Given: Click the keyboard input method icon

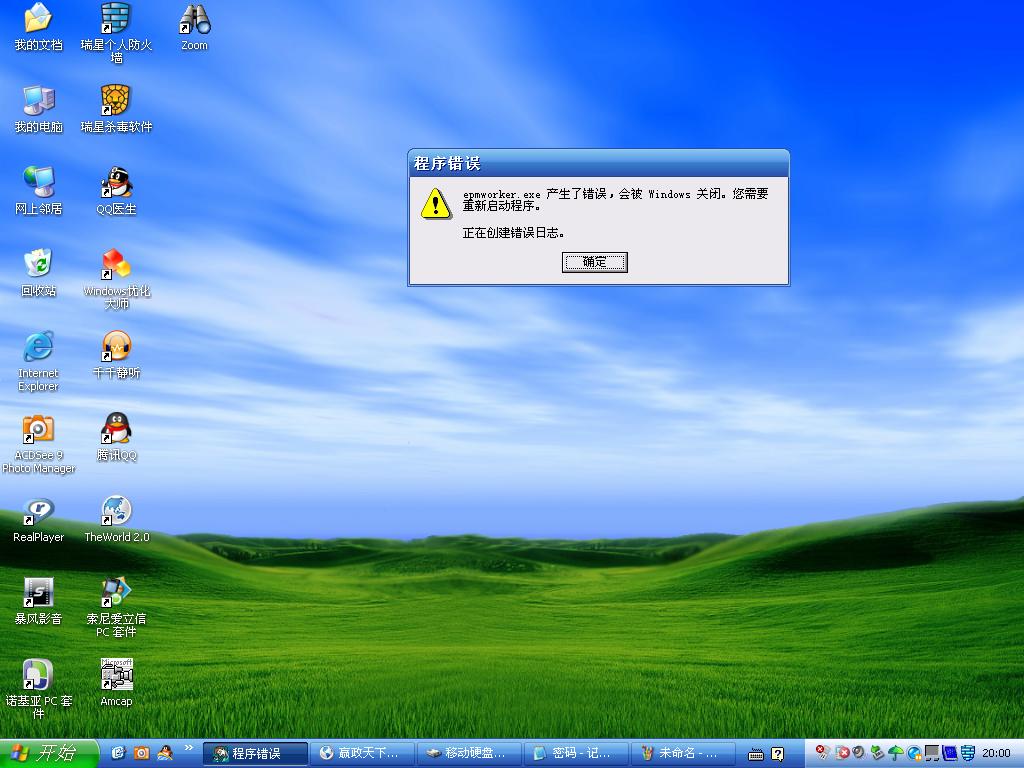Looking at the screenshot, I should click(x=756, y=754).
